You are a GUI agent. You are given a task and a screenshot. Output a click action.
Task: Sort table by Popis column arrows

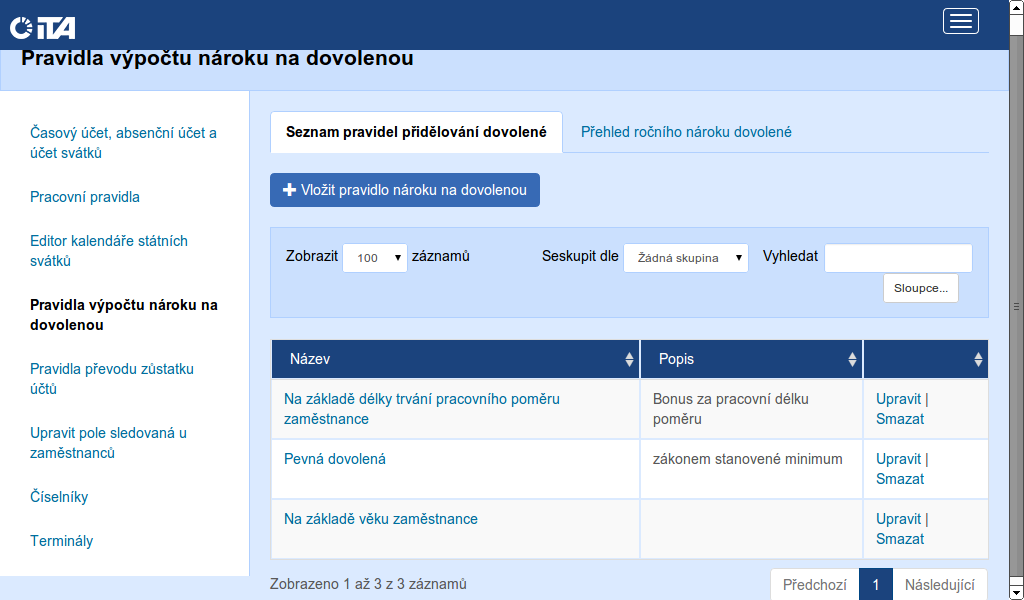[x=852, y=359]
